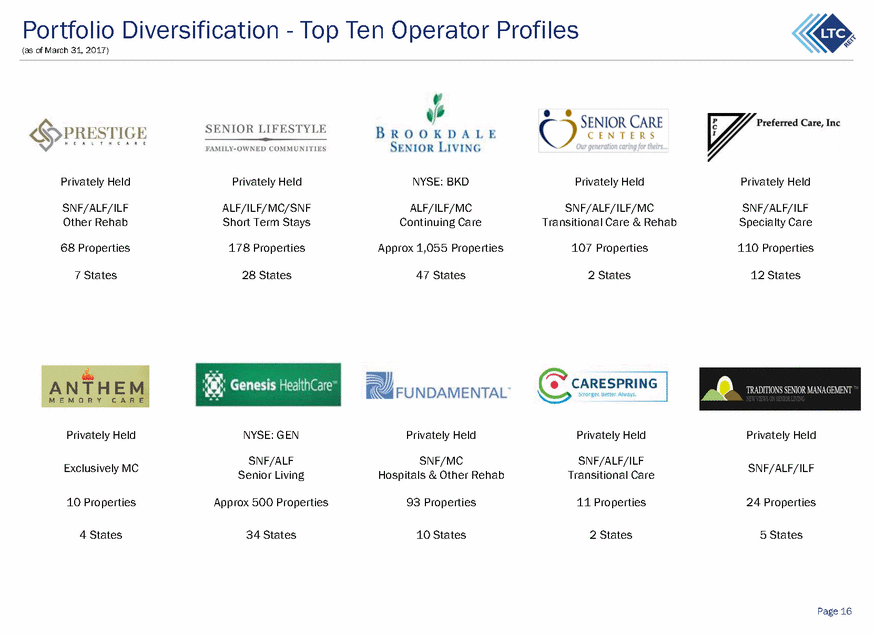Select 'Transitional Care' under CareSpring

click(x=611, y=475)
